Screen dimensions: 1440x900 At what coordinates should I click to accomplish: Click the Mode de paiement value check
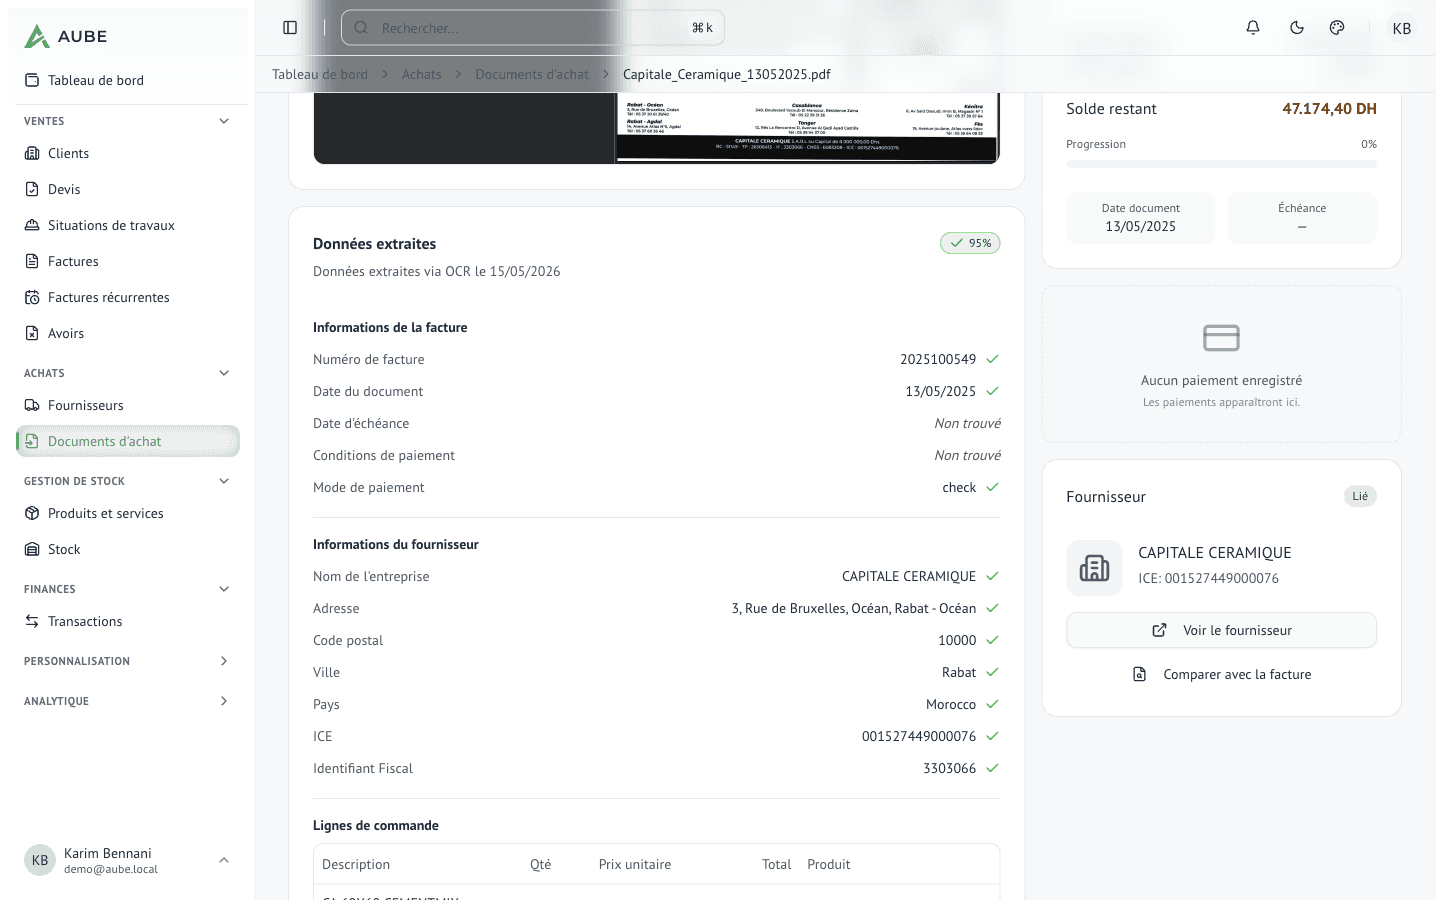tap(959, 487)
